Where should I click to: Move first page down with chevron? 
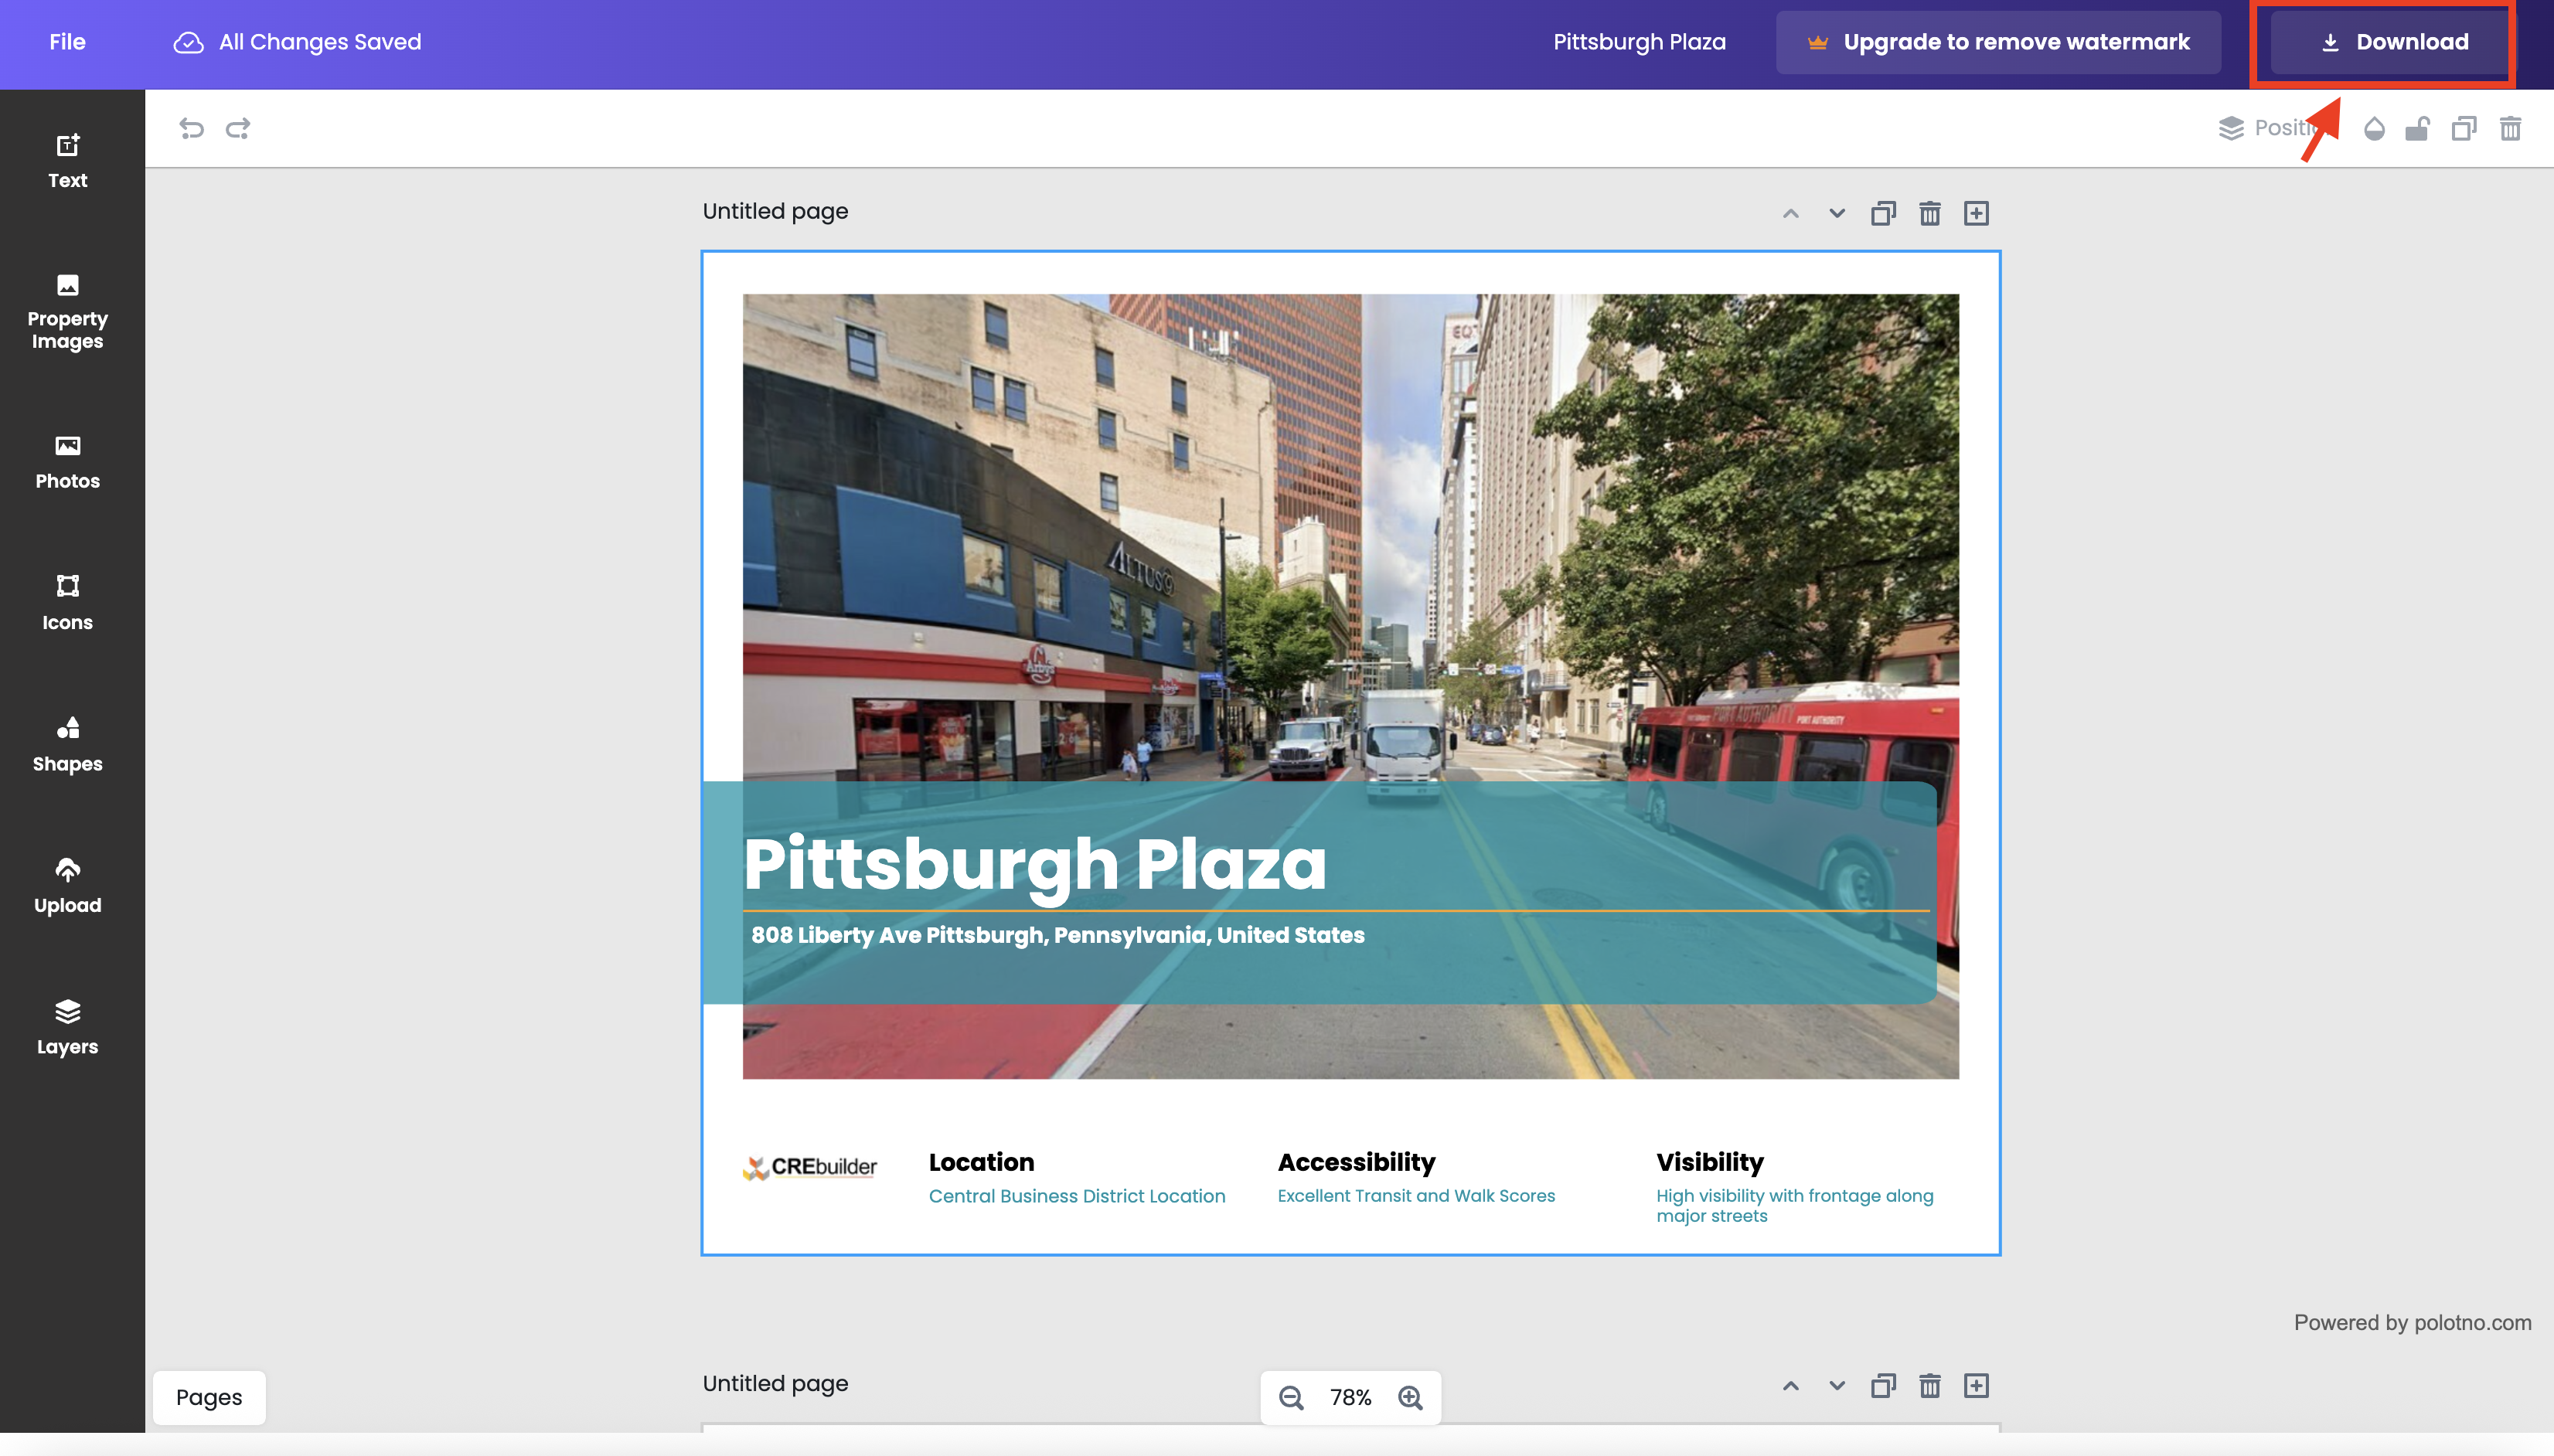[1837, 213]
